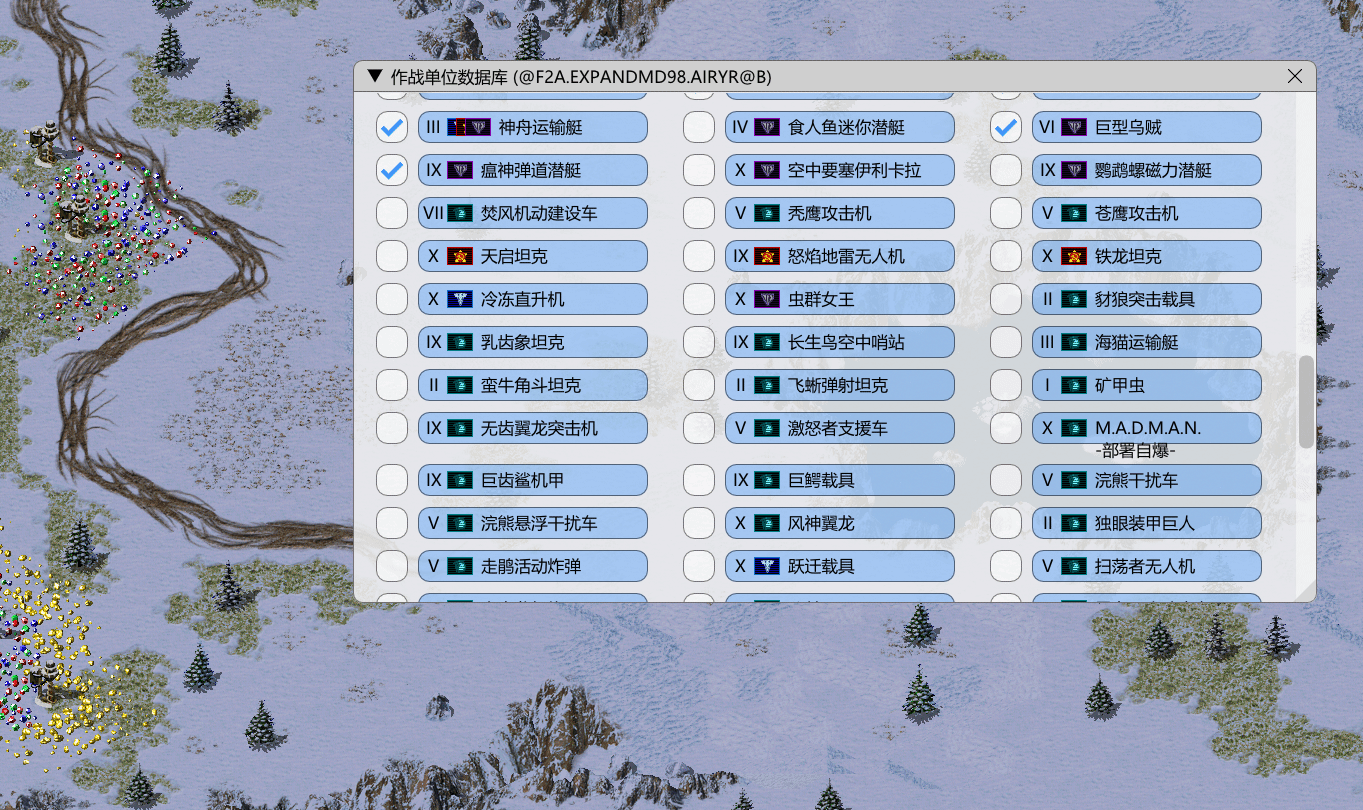
Task: Click the Soviet faction icon beside 天启坦克
Action: [460, 256]
